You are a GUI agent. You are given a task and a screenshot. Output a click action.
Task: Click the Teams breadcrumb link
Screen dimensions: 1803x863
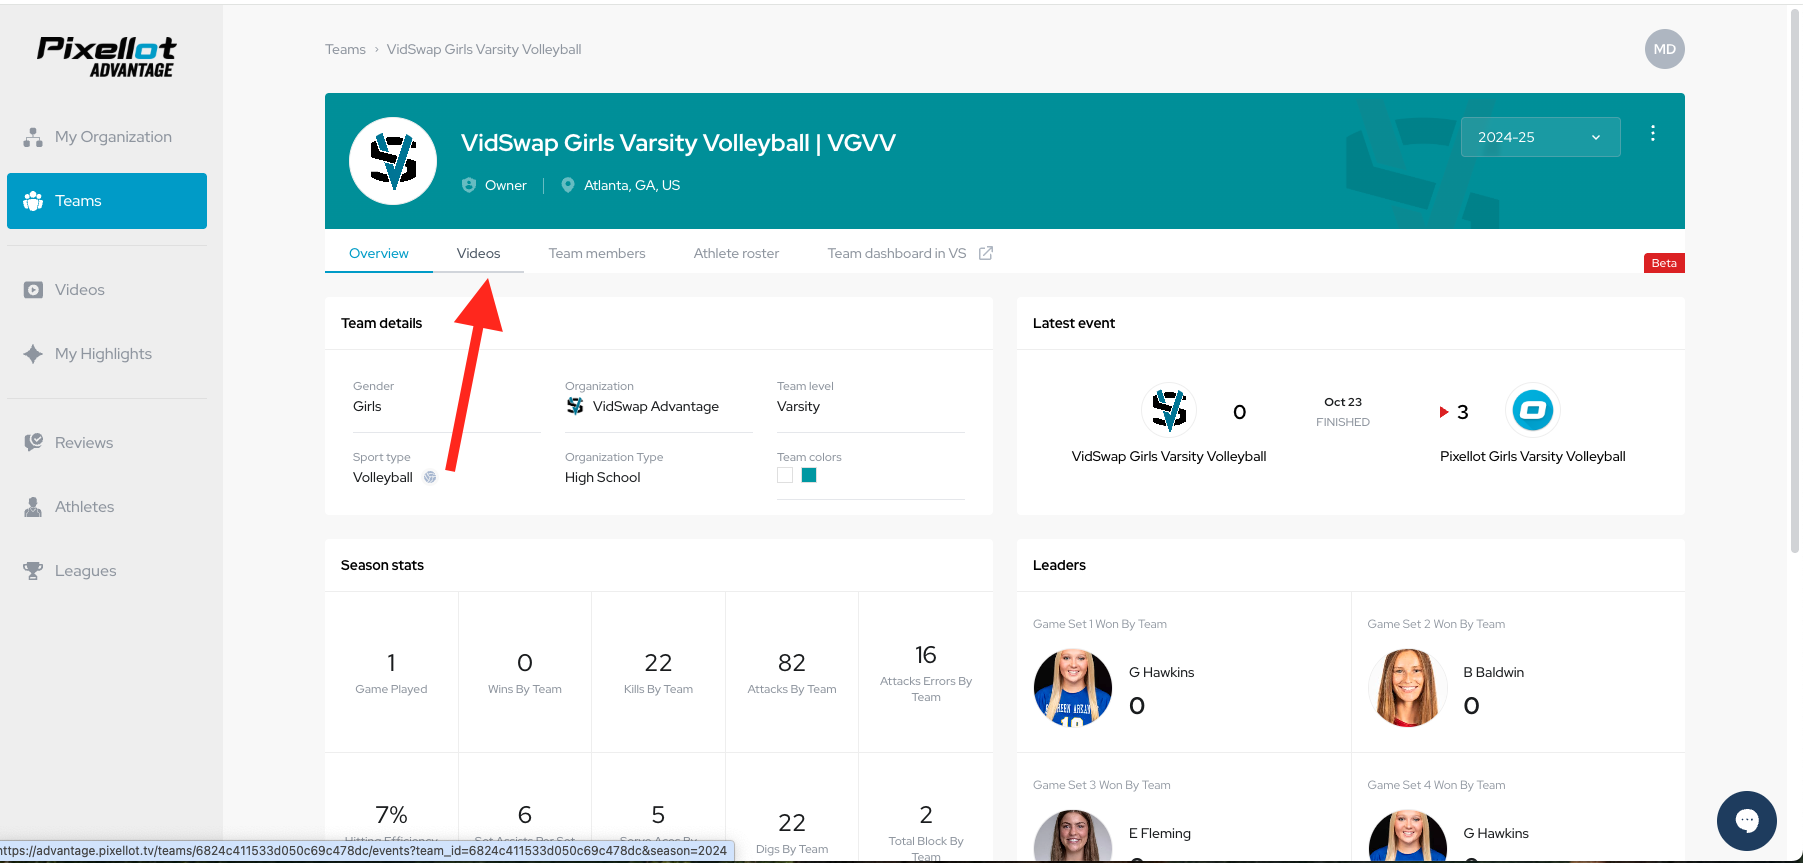click(345, 49)
